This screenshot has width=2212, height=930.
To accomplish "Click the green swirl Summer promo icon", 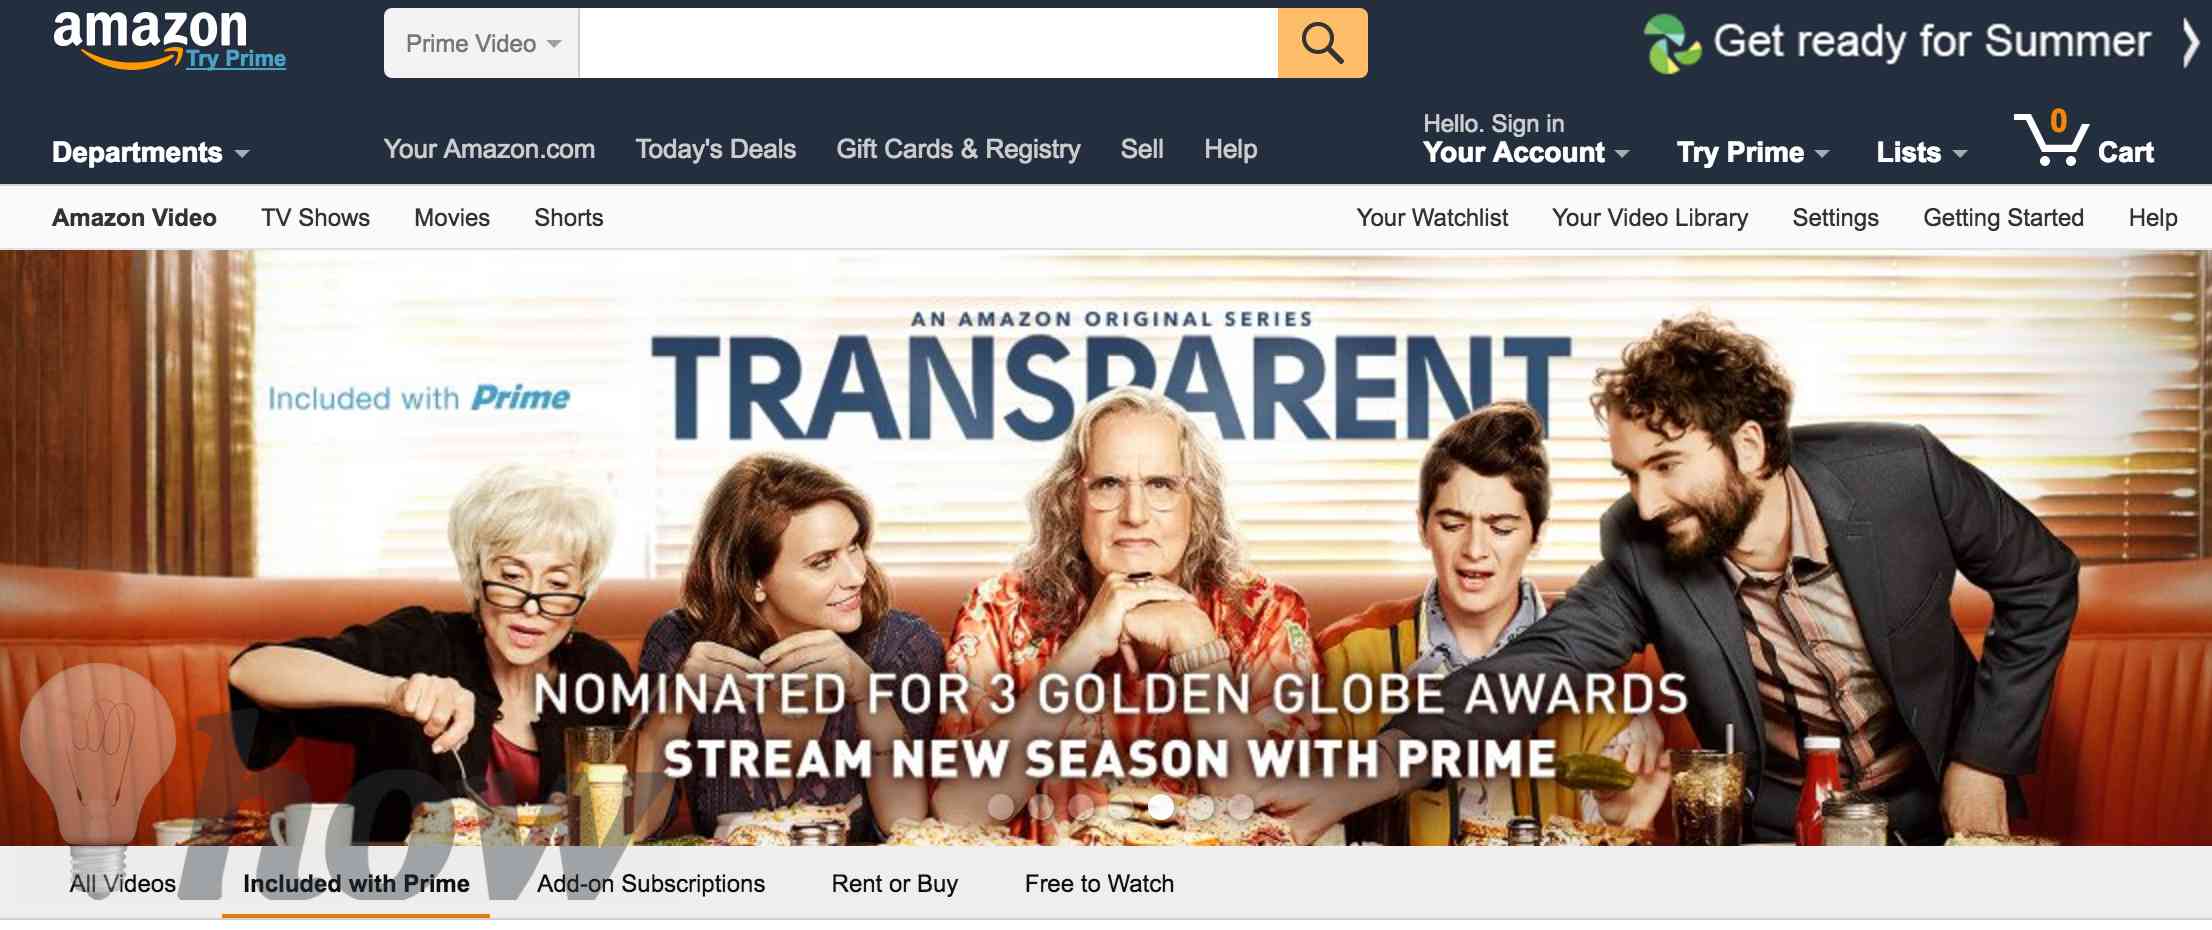I will [1672, 43].
